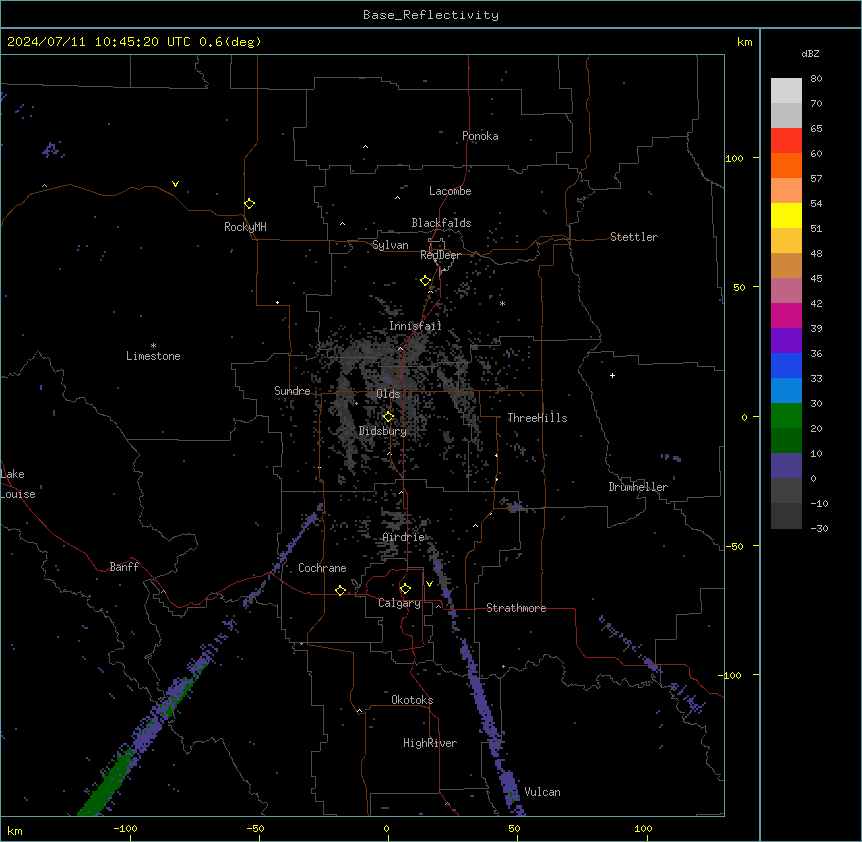Select the magenta 39-42 dBZ legend swatch
This screenshot has height=842, width=862.
pos(786,315)
